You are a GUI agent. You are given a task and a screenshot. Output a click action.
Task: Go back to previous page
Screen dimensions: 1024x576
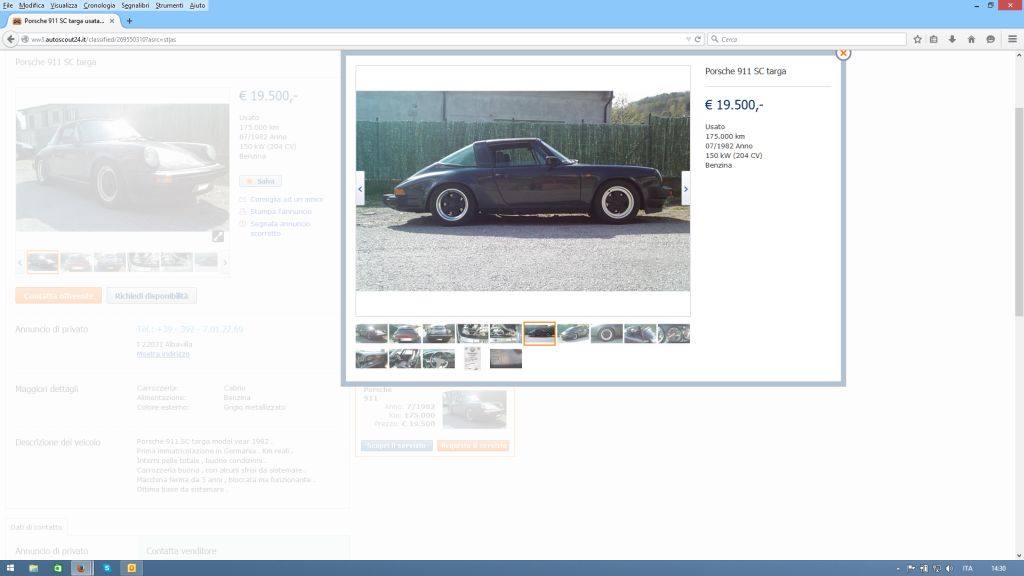click(x=10, y=39)
